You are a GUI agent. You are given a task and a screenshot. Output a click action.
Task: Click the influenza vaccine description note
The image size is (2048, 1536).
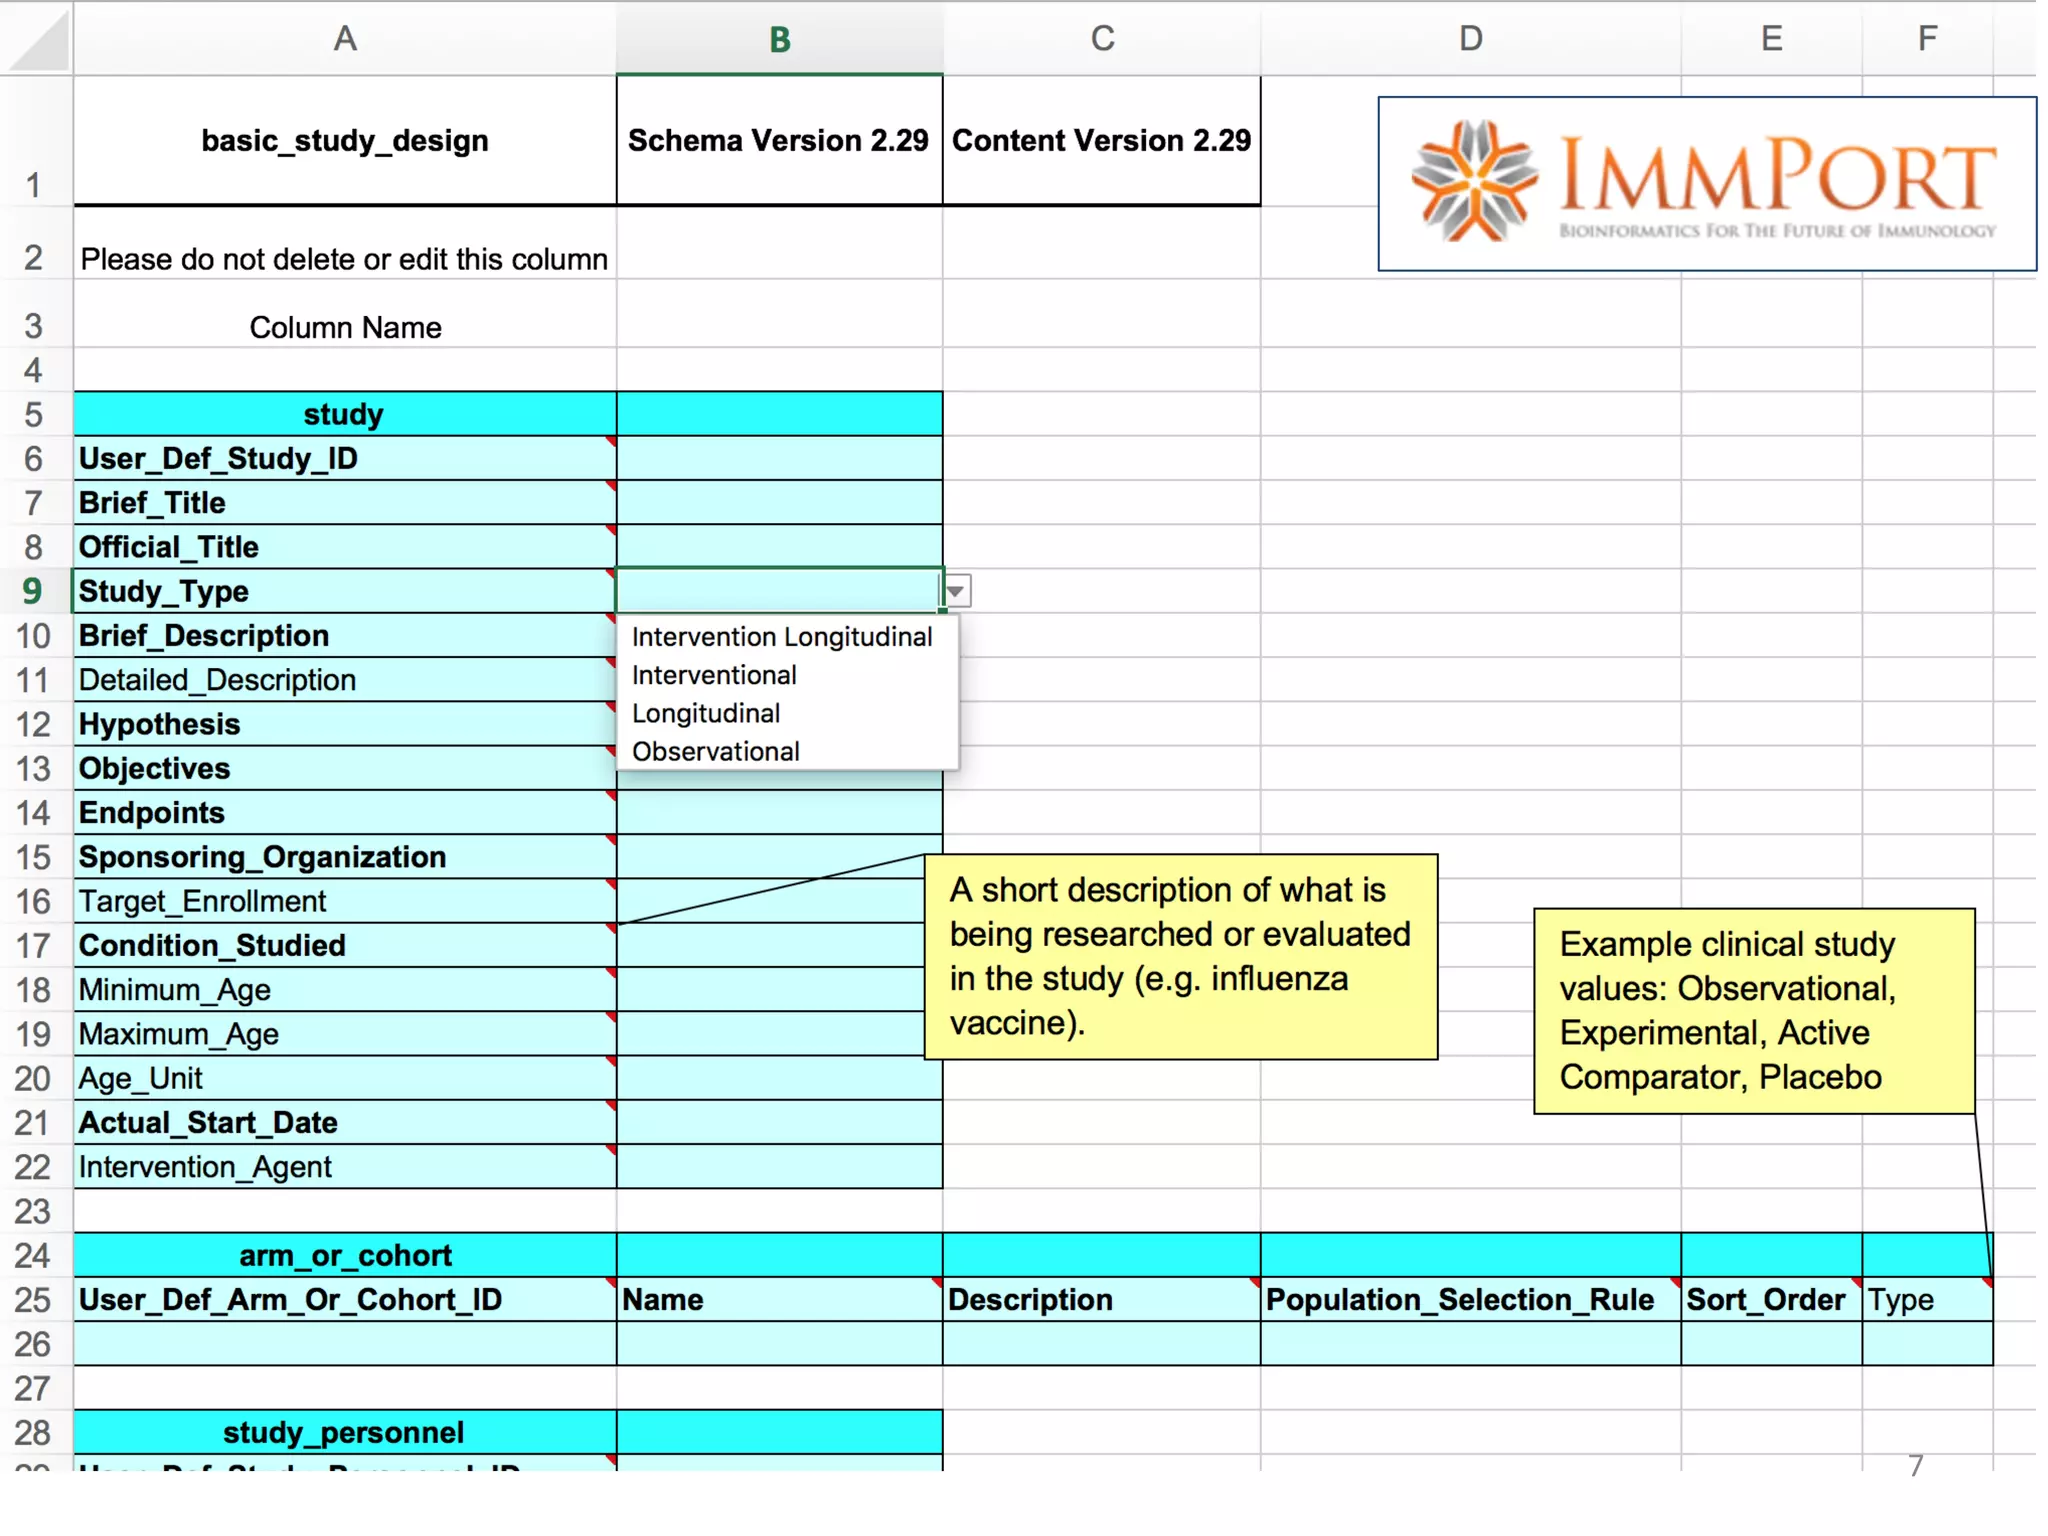click(1180, 956)
